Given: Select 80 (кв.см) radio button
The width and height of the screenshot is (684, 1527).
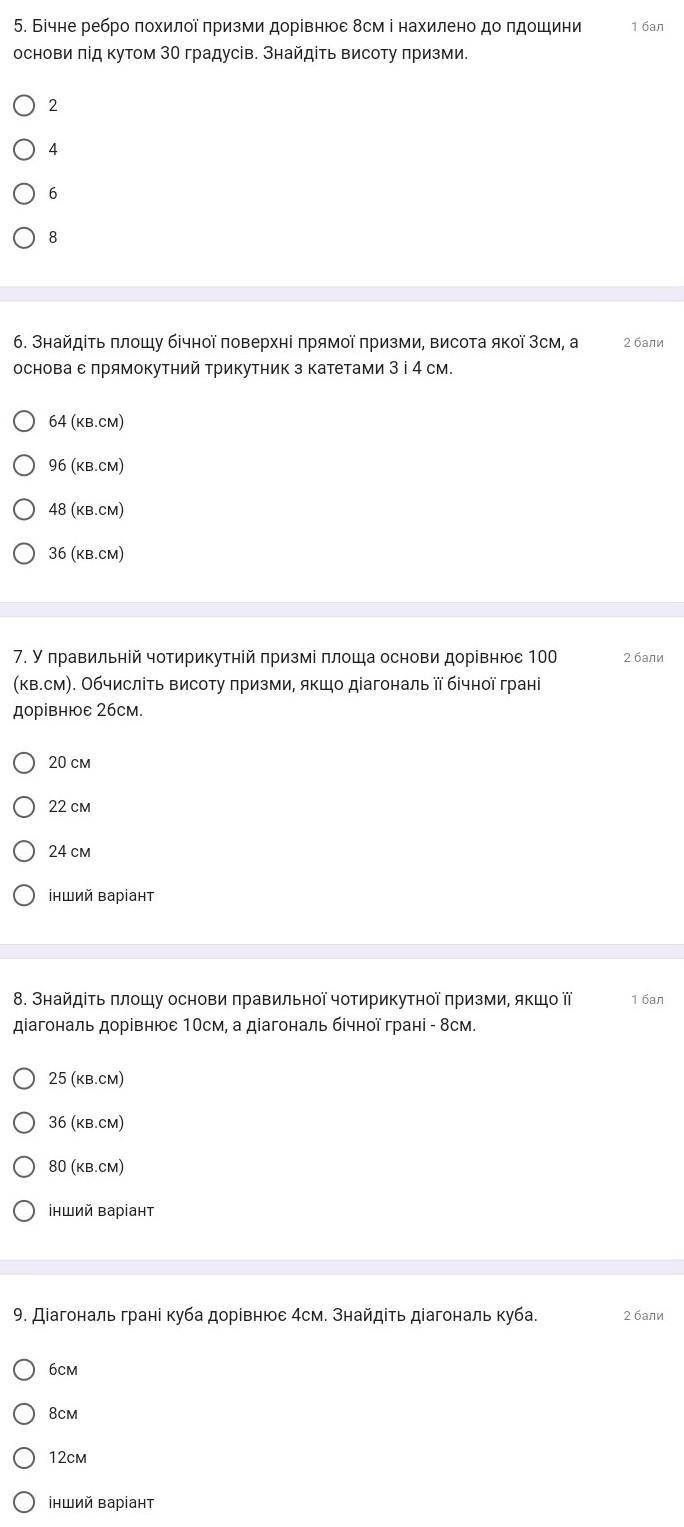Looking at the screenshot, I should click(x=24, y=1166).
